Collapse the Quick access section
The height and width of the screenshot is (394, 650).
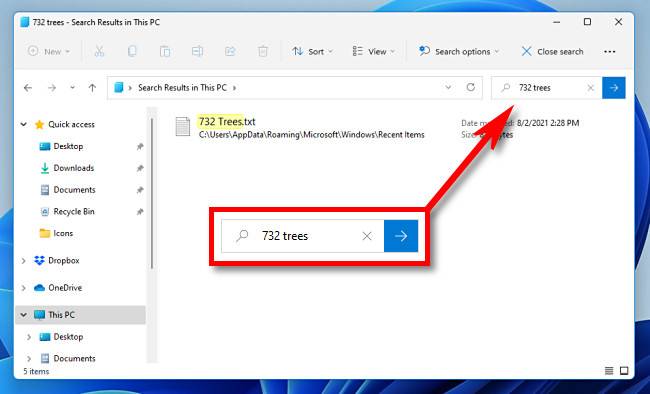pyautogui.click(x=24, y=124)
